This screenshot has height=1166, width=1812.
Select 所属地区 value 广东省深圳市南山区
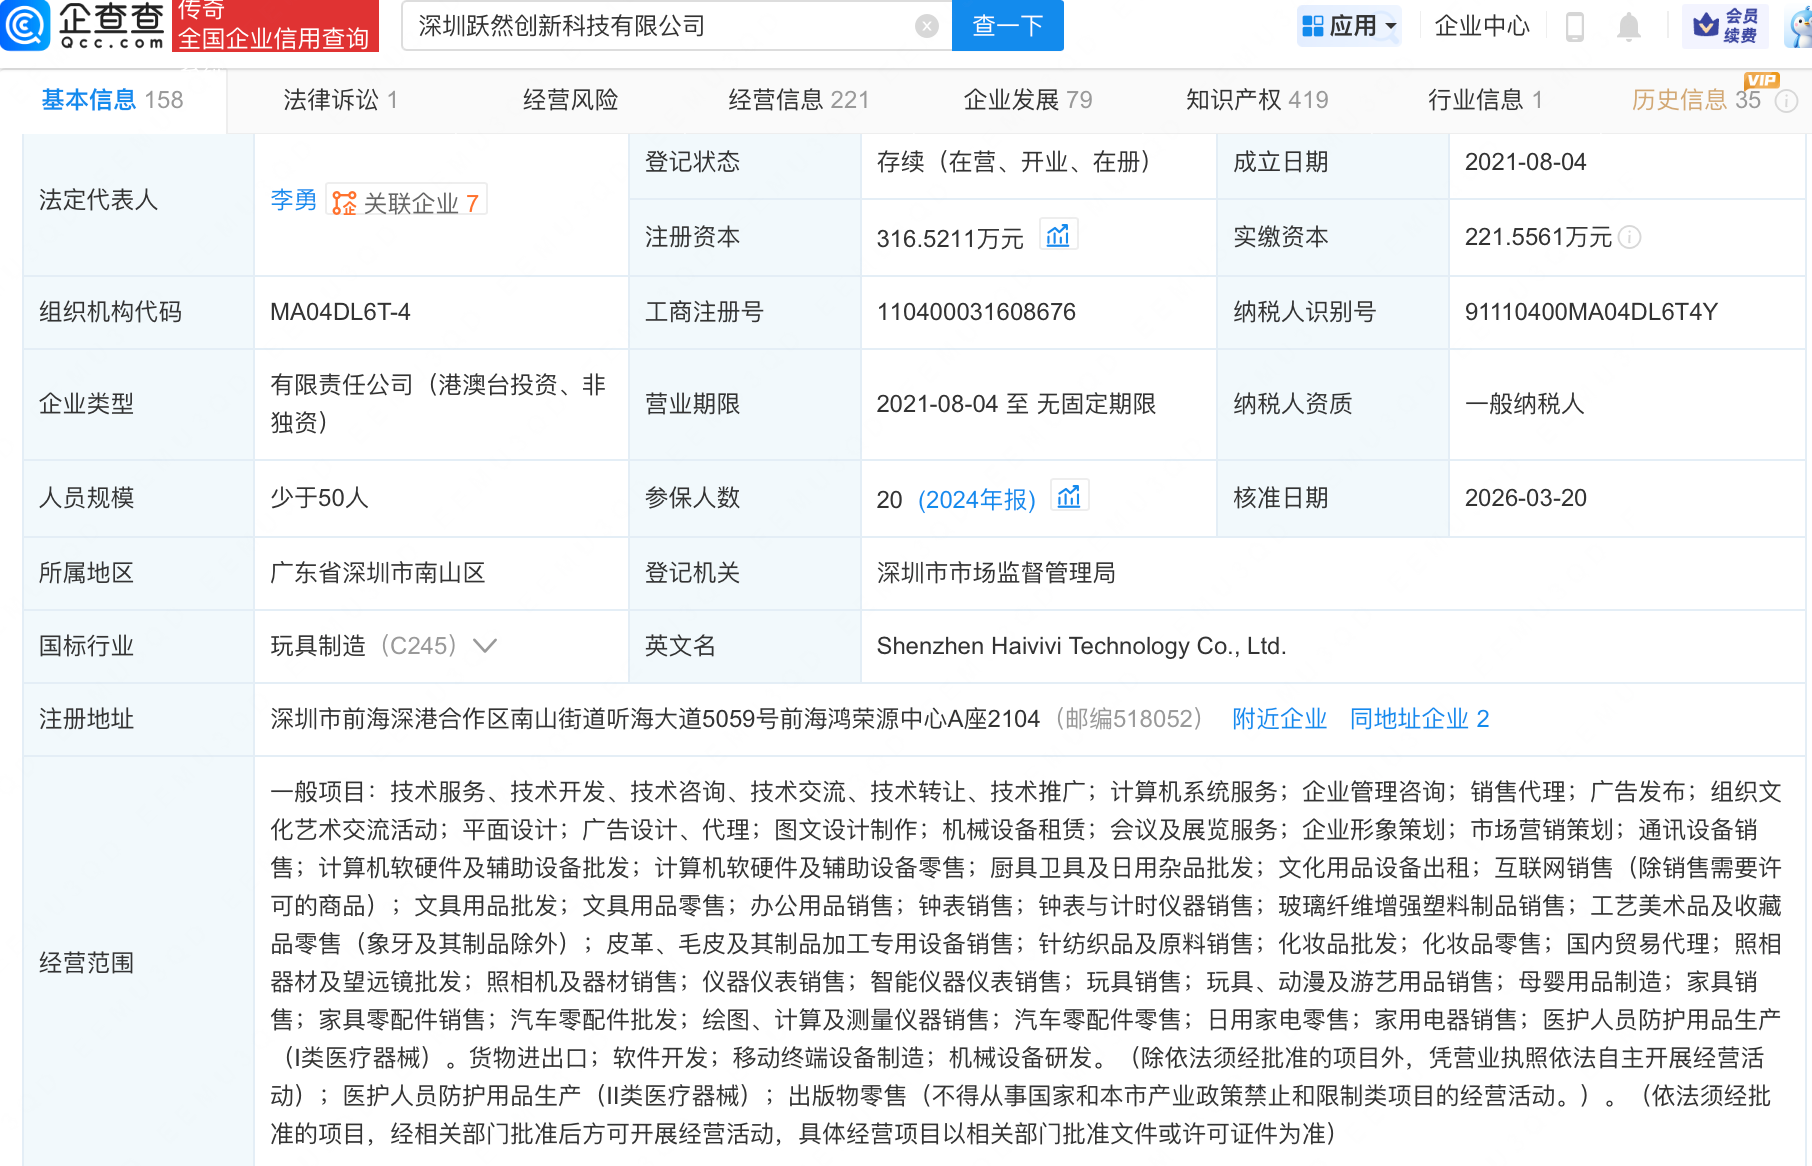pos(378,573)
